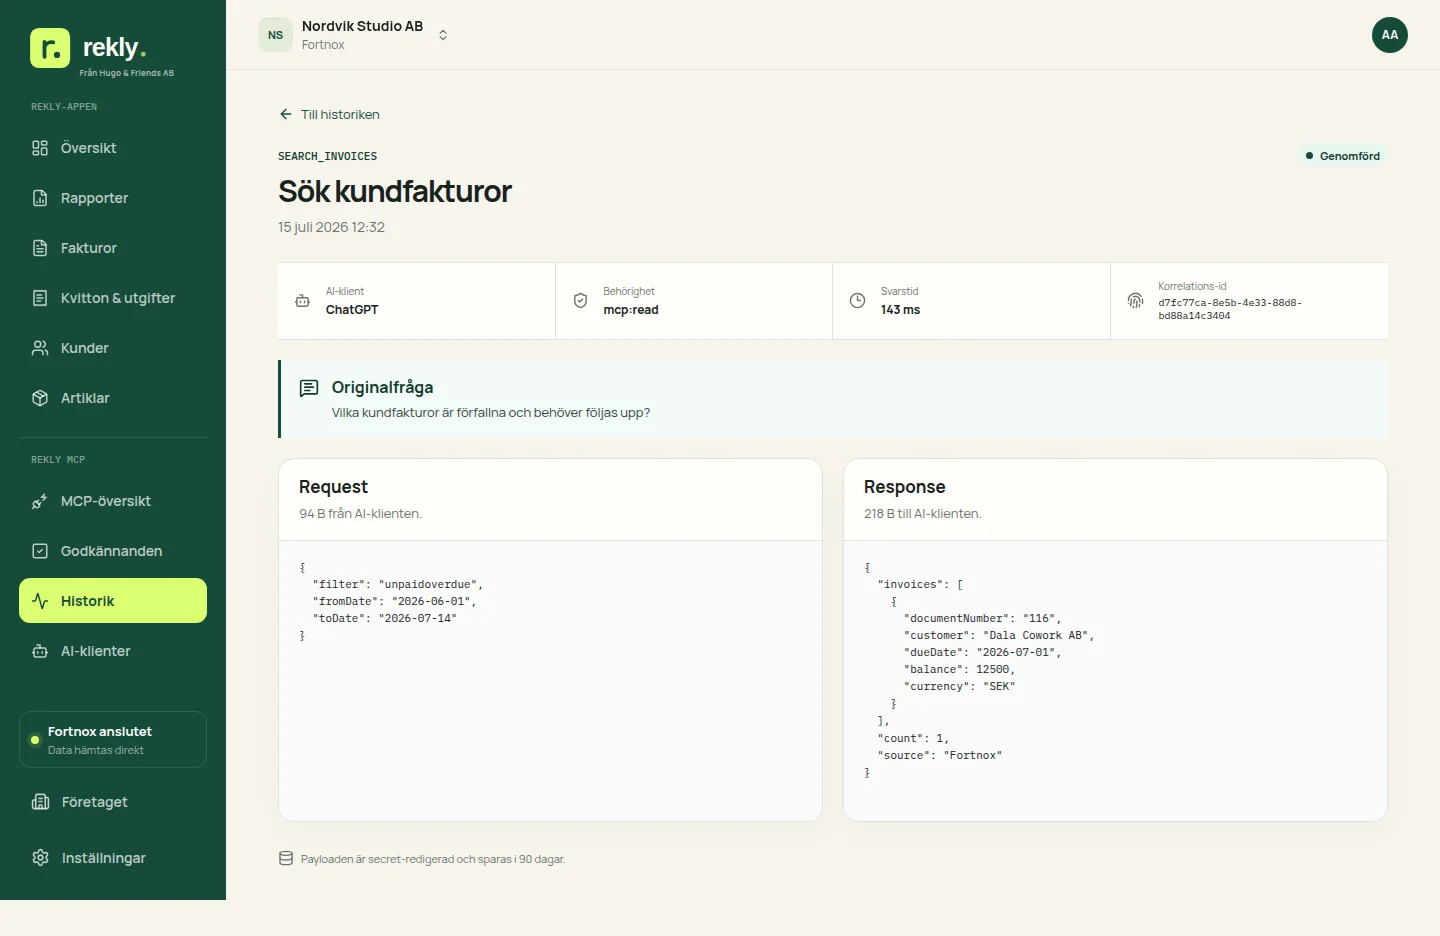The width and height of the screenshot is (1440, 936).
Task: Click the Inställningar gear icon
Action: click(41, 858)
